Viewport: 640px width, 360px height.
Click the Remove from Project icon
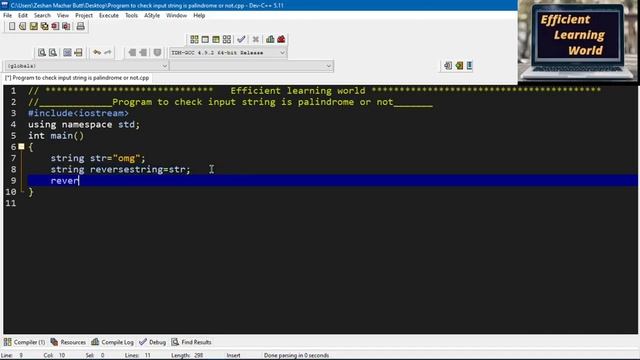pos(143,52)
